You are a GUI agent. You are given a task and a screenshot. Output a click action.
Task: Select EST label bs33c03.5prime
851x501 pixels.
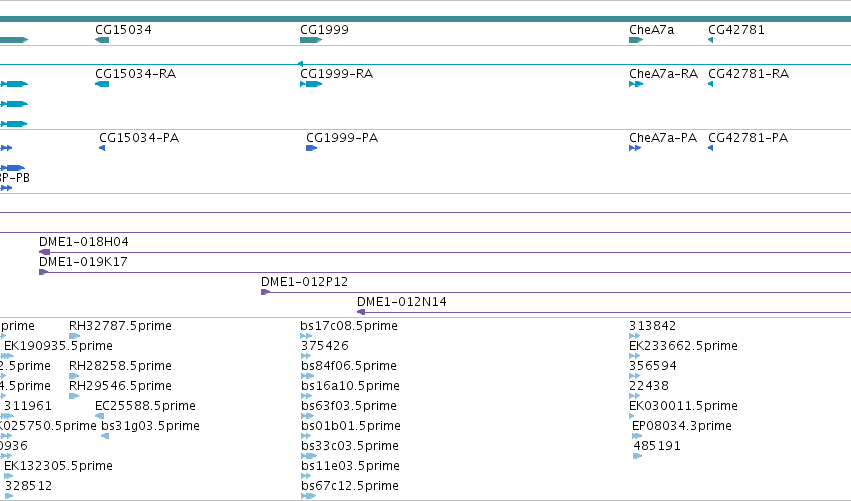350,446
